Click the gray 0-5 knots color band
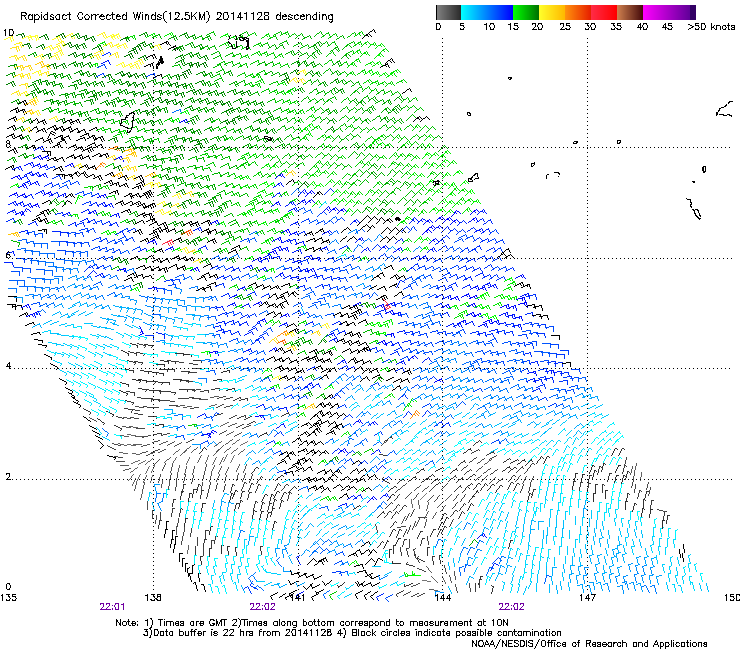740x650 pixels. [x=448, y=12]
